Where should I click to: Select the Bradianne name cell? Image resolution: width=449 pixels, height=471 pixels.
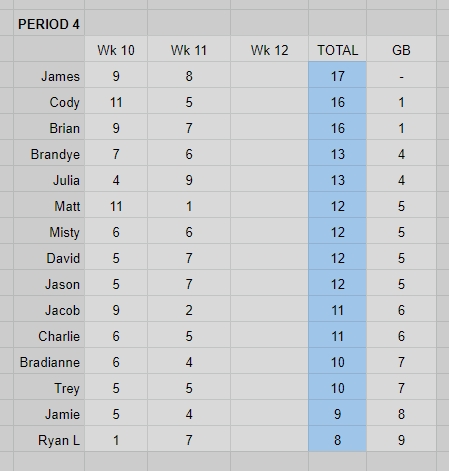tap(49, 361)
